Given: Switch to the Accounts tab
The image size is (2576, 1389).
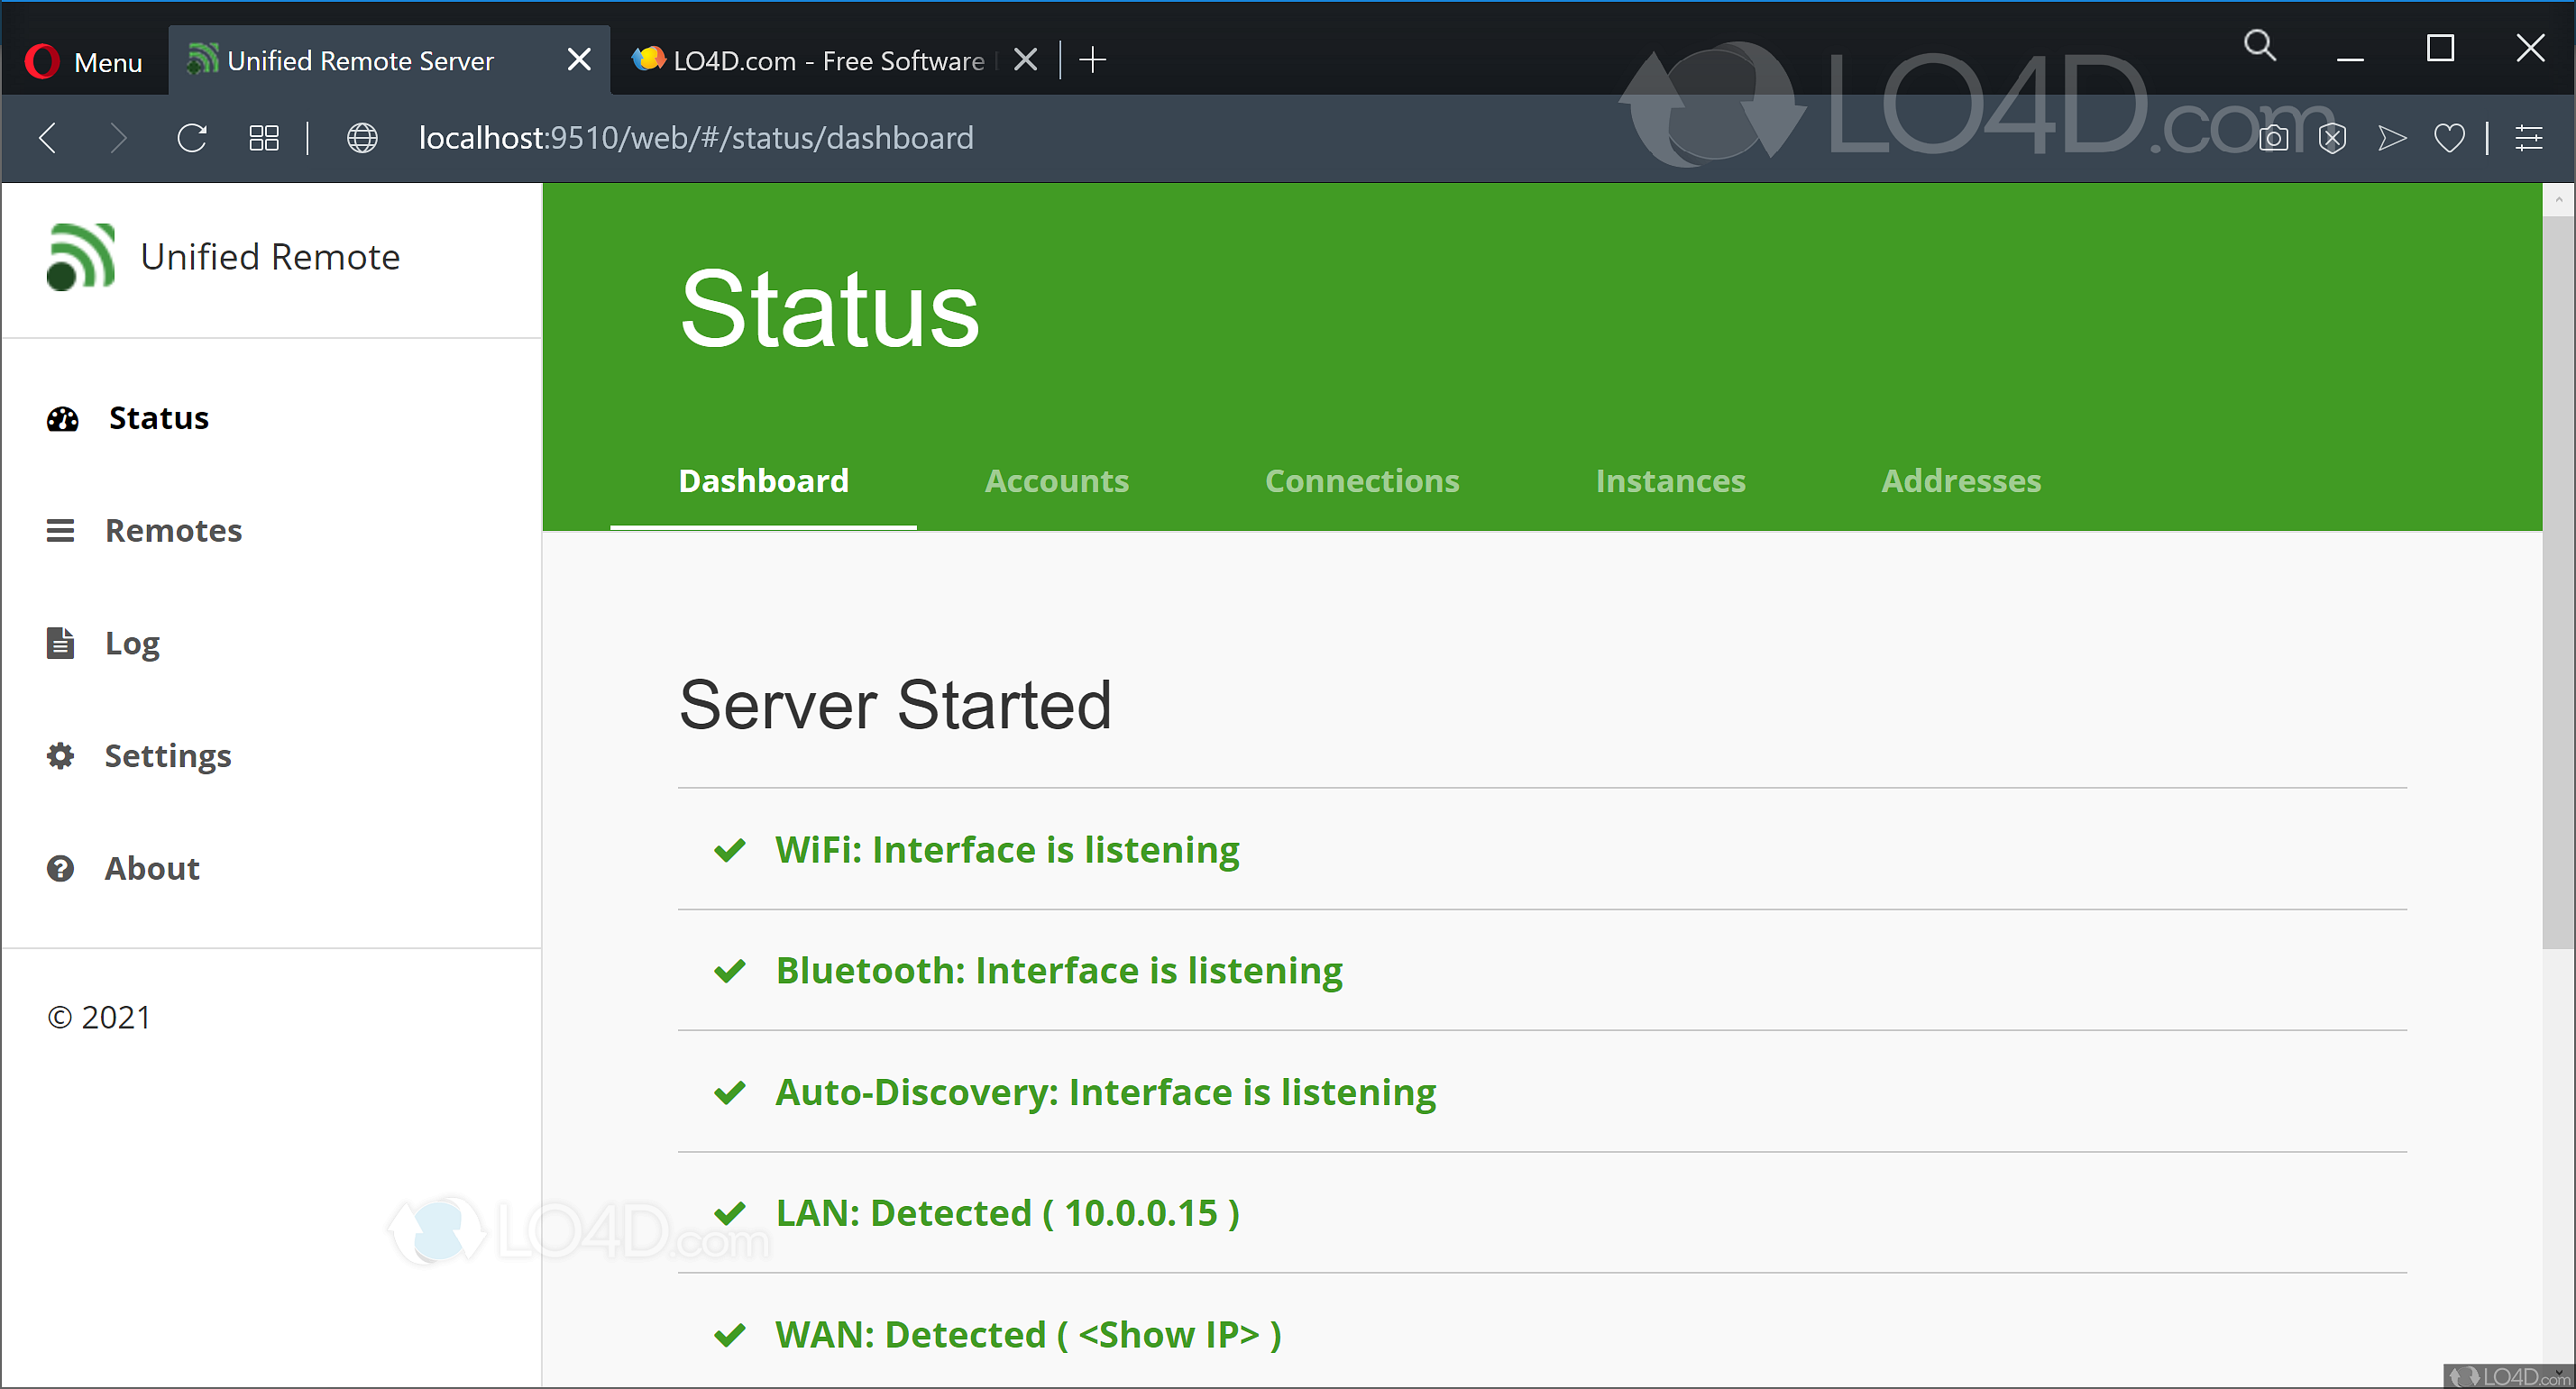Looking at the screenshot, I should pos(1057,481).
